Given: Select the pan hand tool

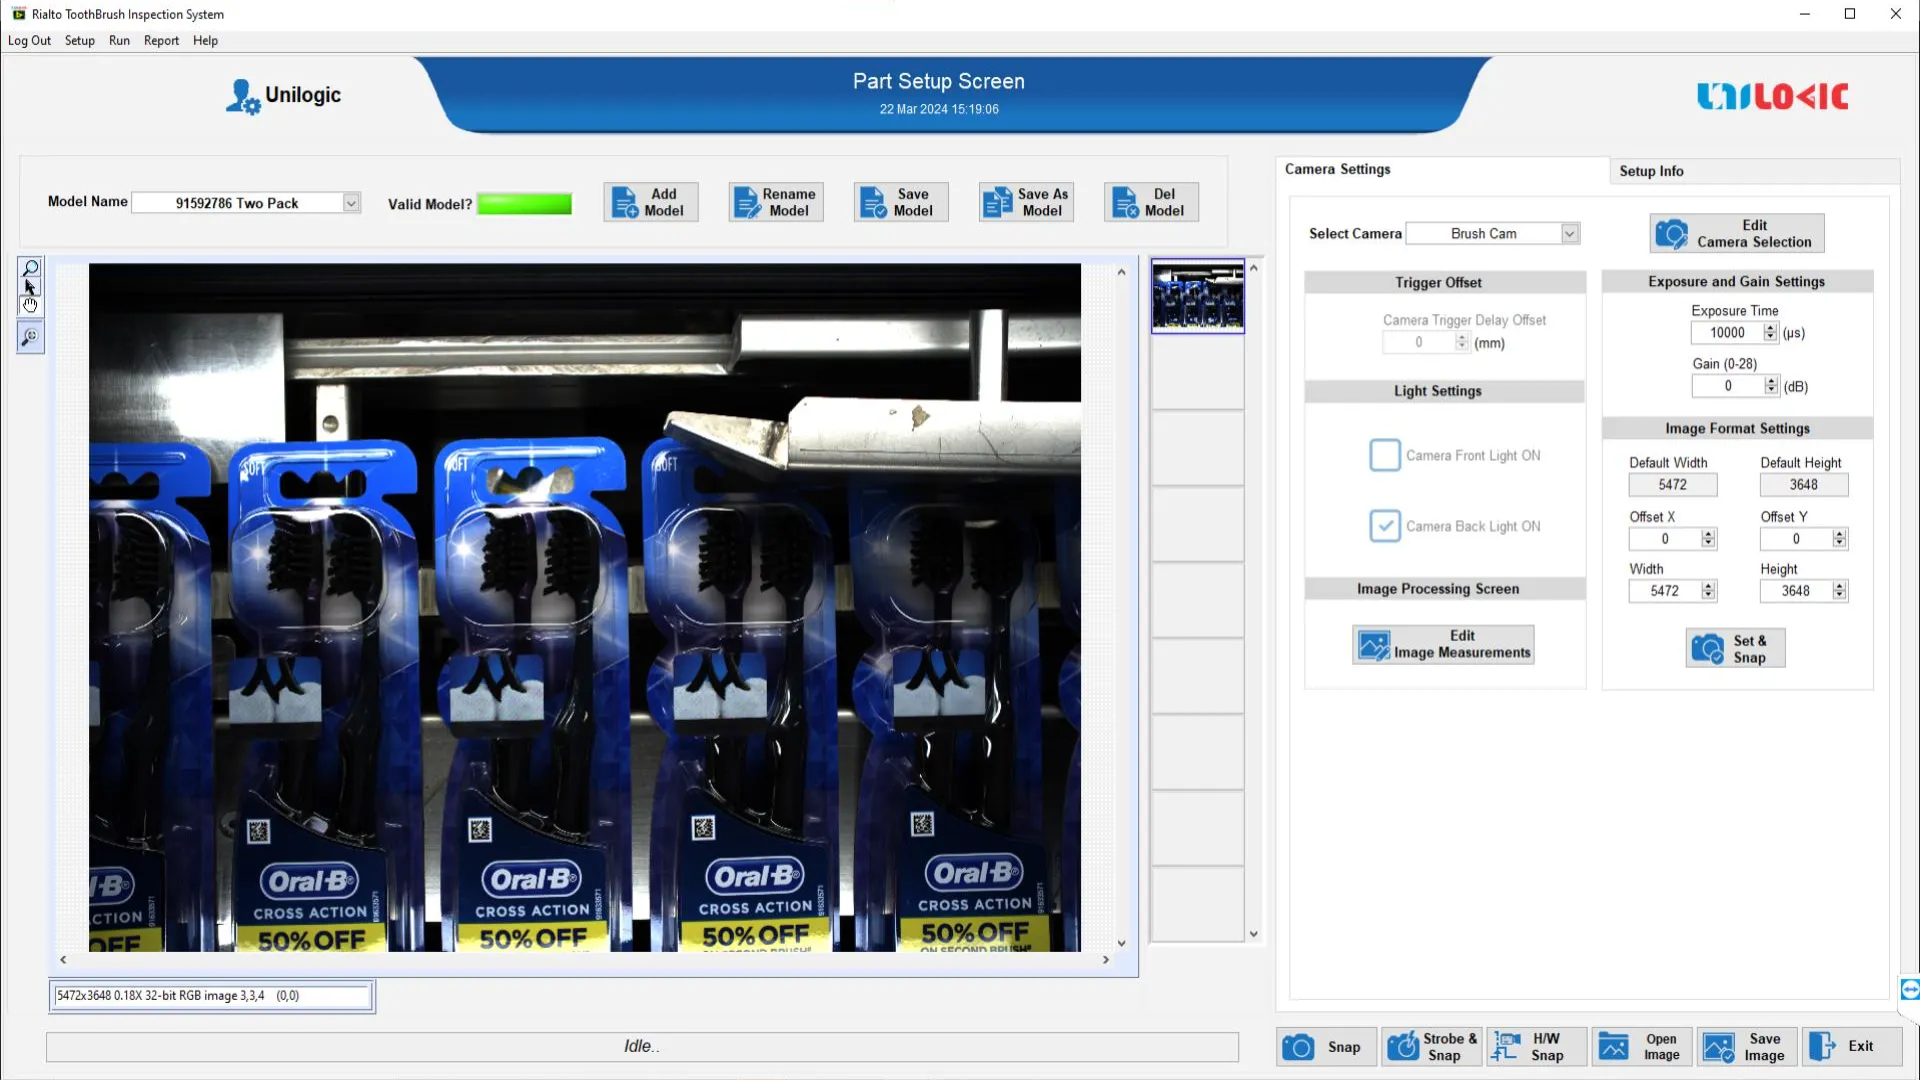Looking at the screenshot, I should click(x=30, y=304).
